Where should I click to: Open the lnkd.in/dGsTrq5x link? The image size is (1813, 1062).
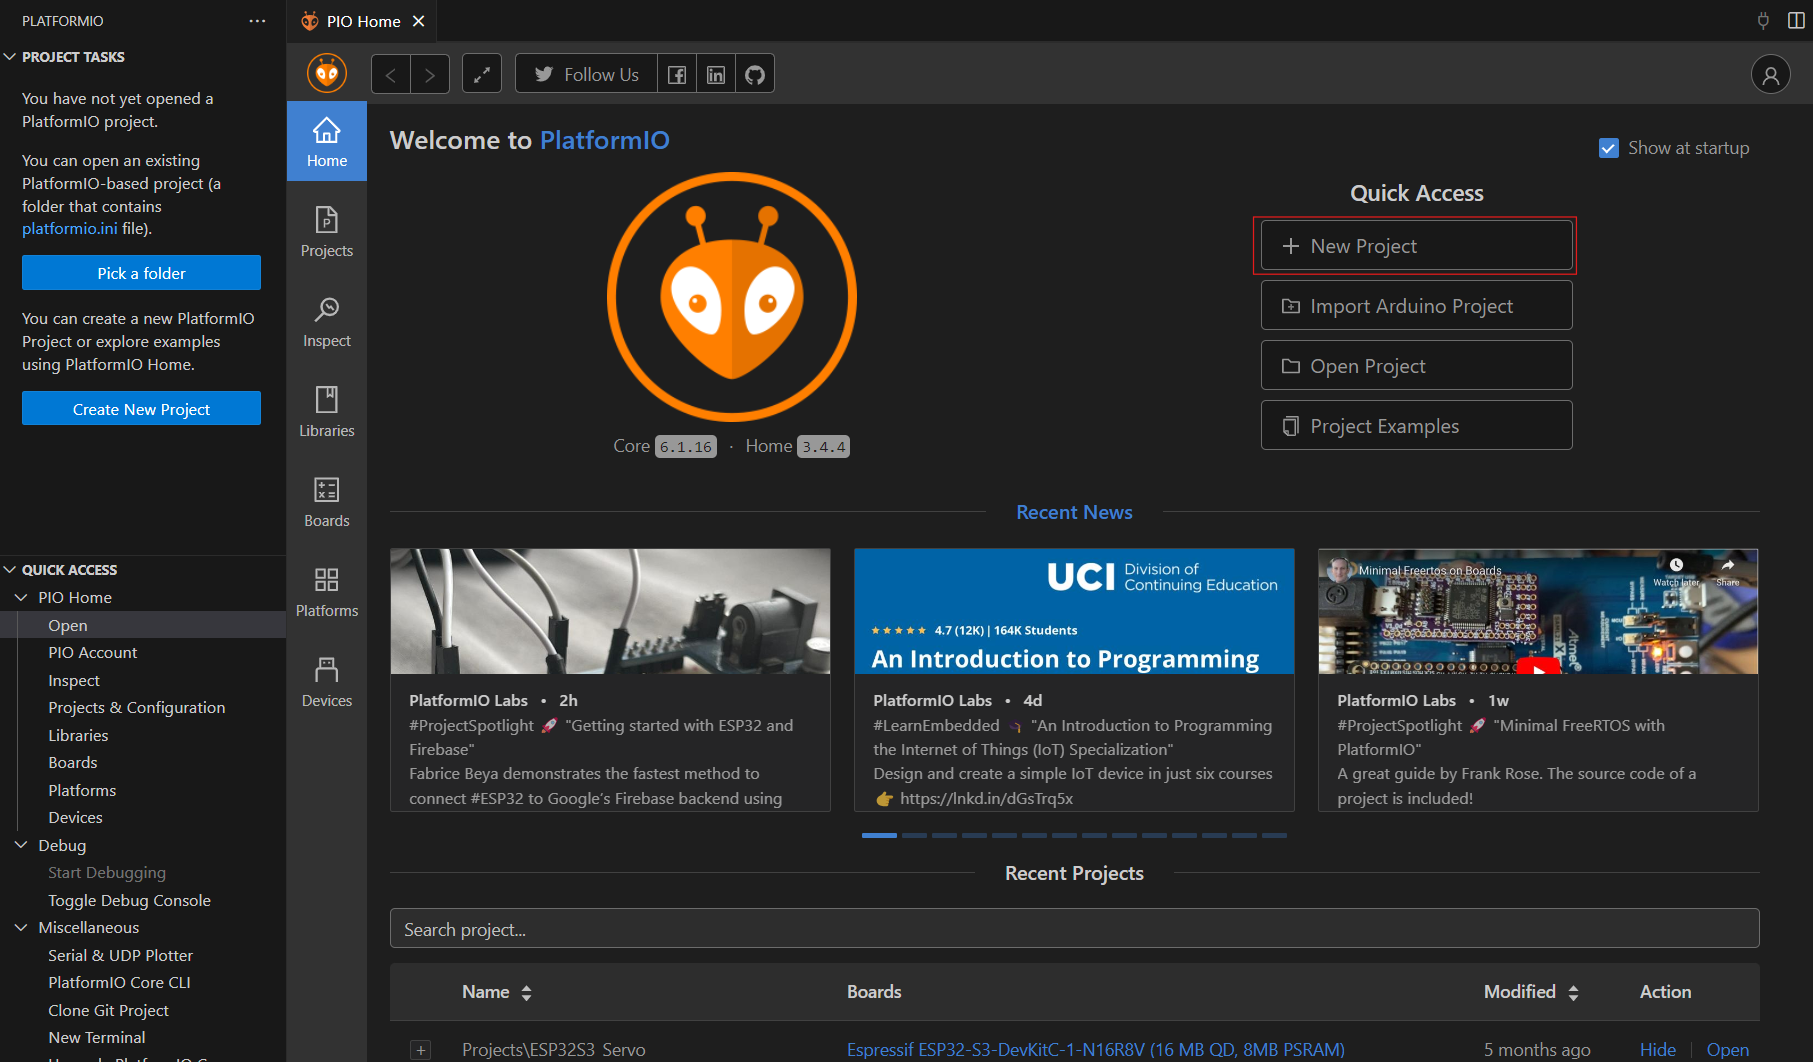point(986,798)
